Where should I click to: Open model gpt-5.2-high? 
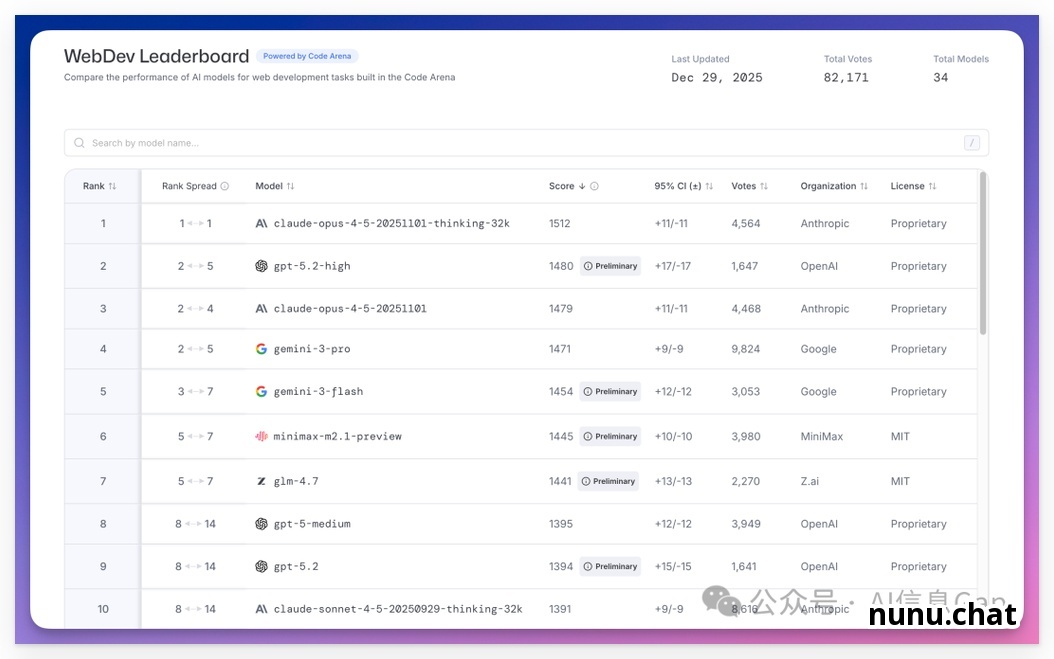pyautogui.click(x=312, y=266)
